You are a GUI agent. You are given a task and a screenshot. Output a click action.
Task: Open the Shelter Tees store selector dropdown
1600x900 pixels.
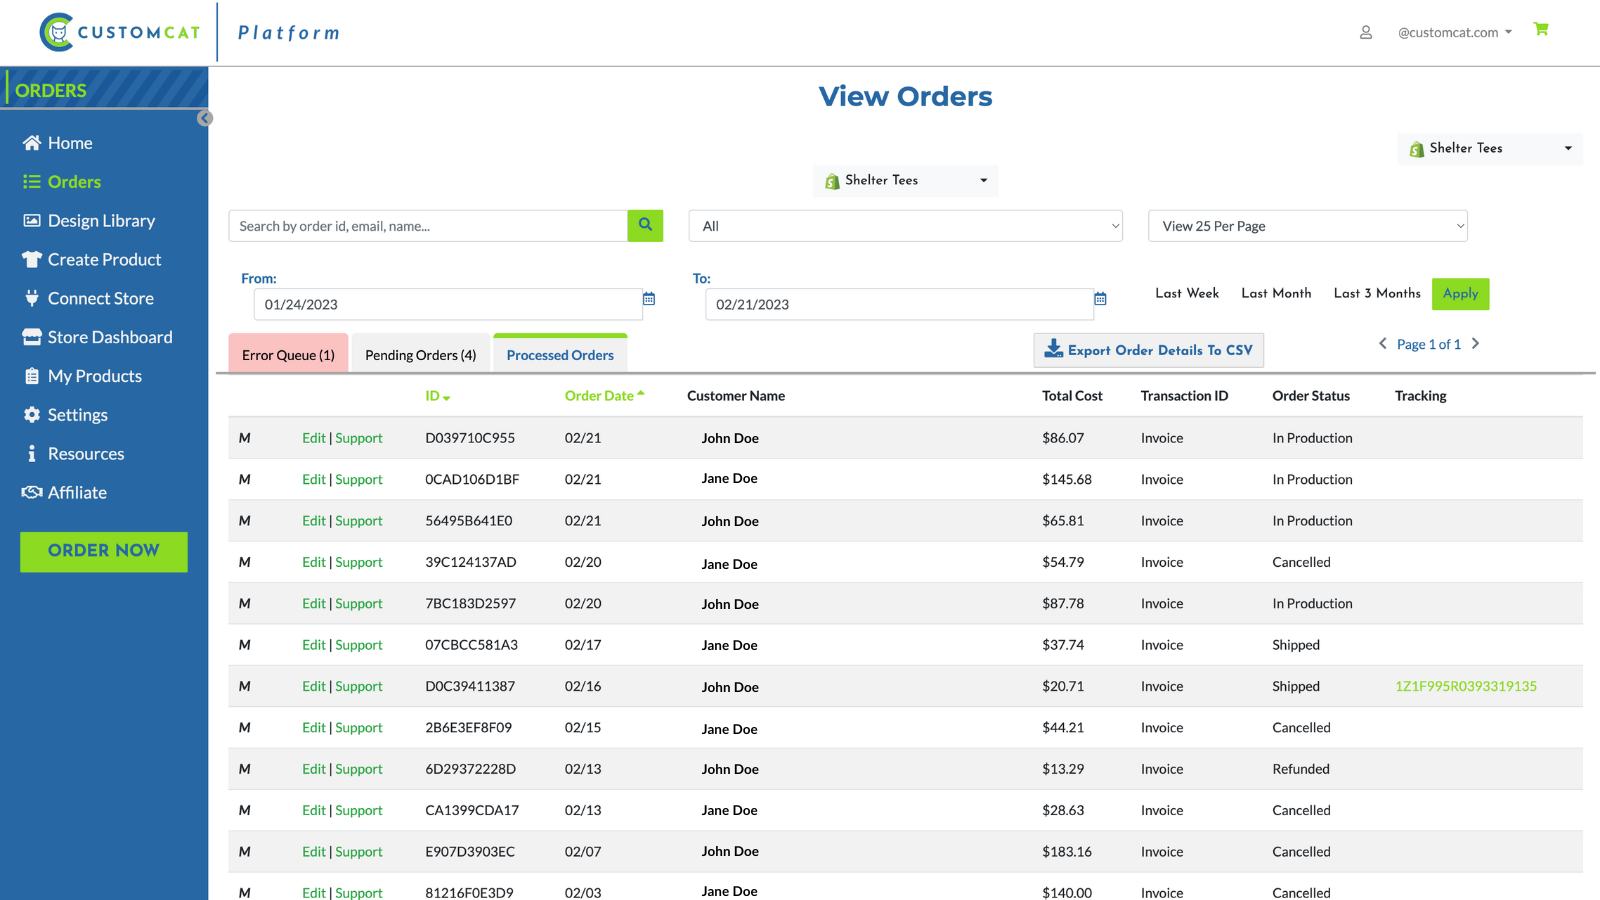905,180
